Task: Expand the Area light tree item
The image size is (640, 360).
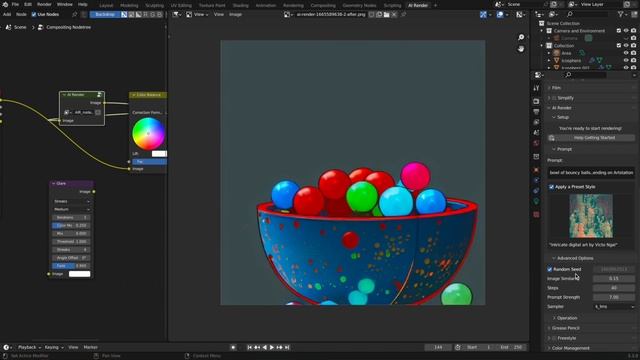Action: click(x=549, y=53)
